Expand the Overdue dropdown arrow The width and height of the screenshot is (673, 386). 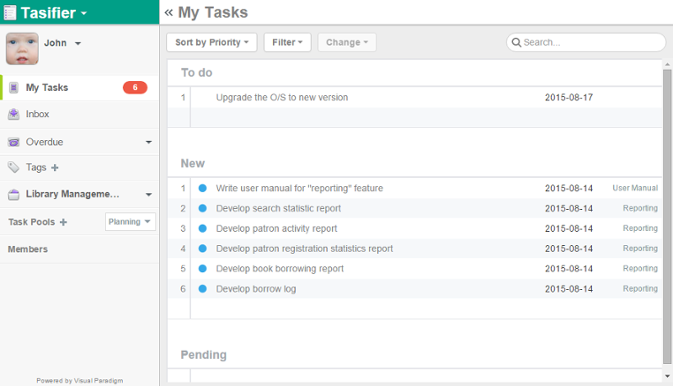pyautogui.click(x=149, y=142)
